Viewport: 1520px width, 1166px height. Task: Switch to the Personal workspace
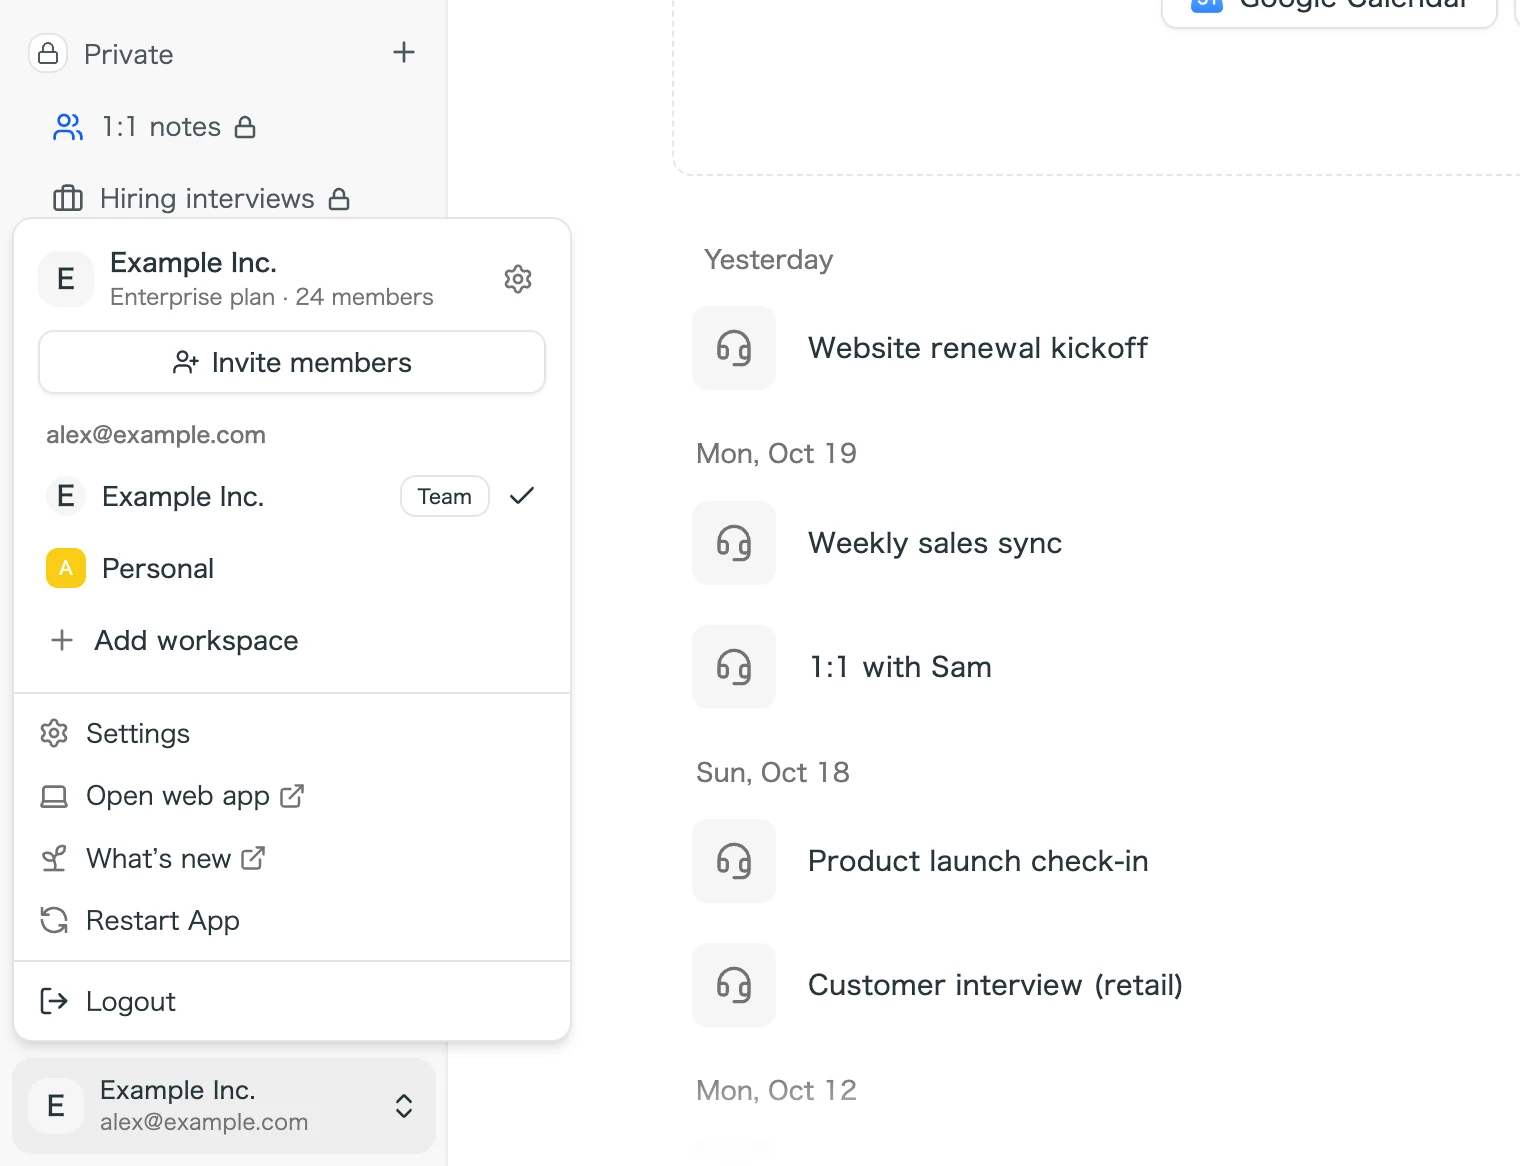point(292,568)
